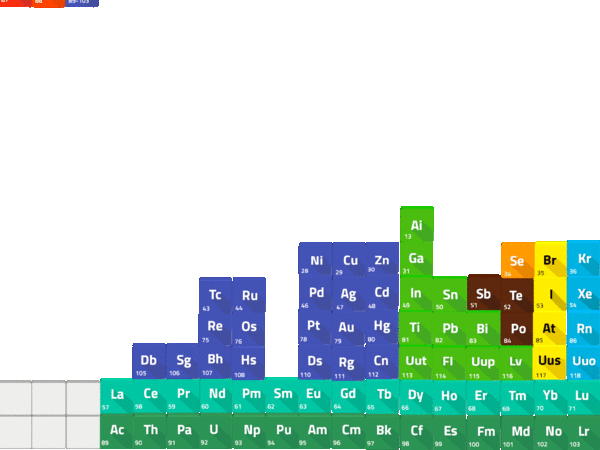Click the Fl flerovium tile
Image resolution: width=600 pixels, height=450 pixels.
point(450,362)
